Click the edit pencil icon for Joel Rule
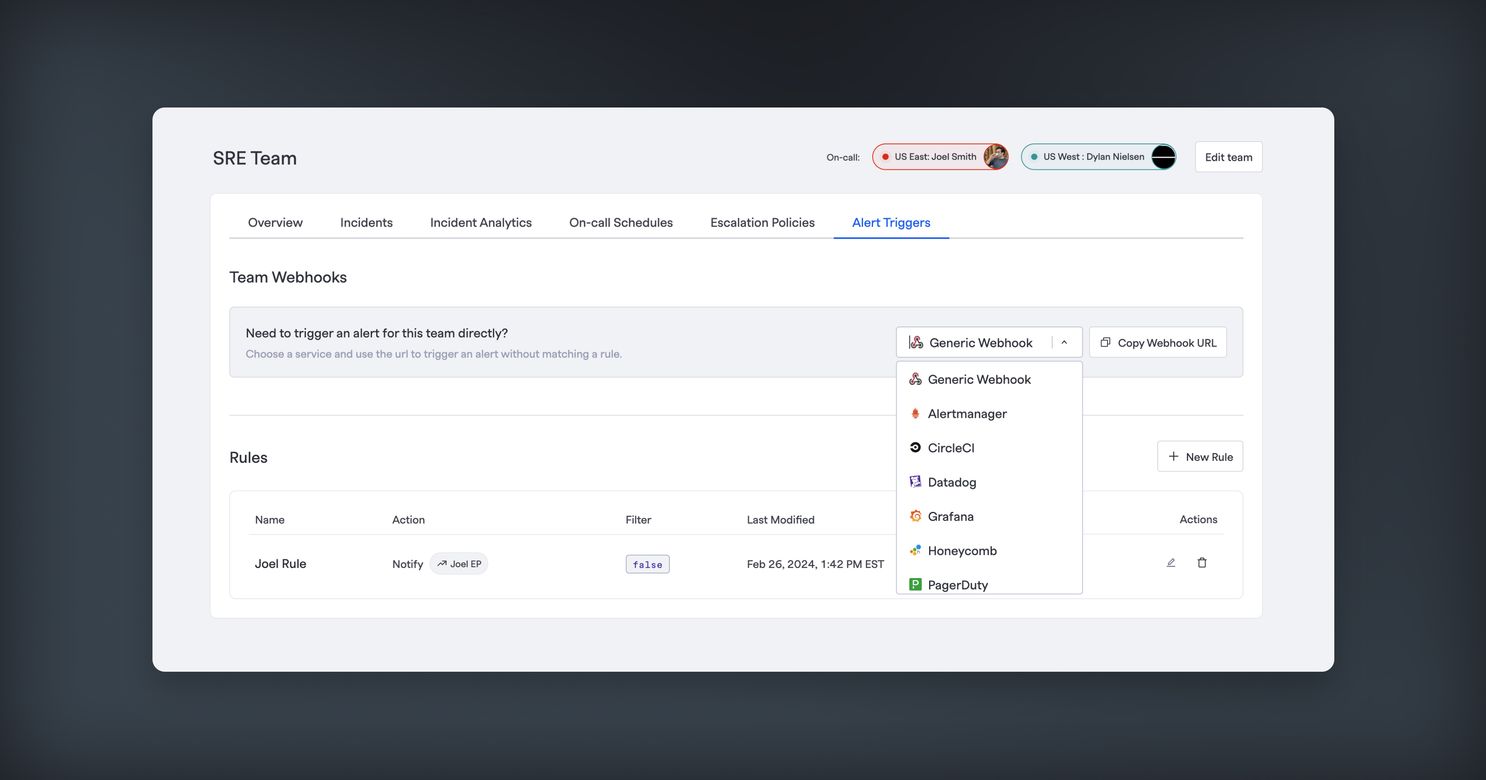 pos(1171,563)
